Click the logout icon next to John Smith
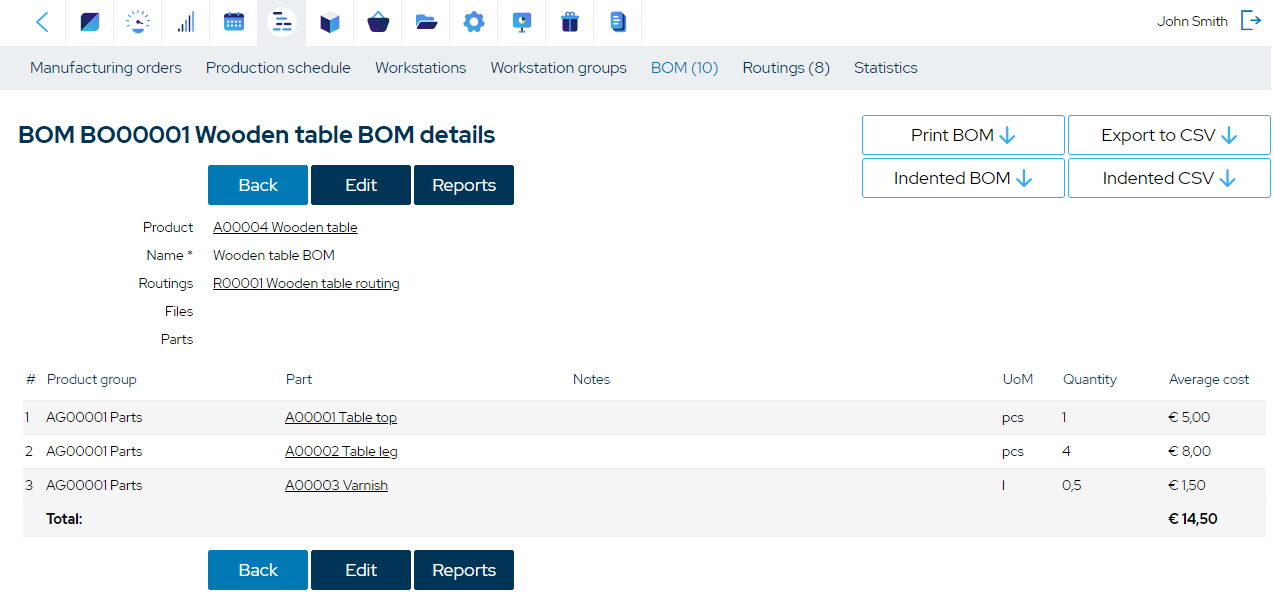The width and height of the screenshot is (1273, 603). 1250,21
